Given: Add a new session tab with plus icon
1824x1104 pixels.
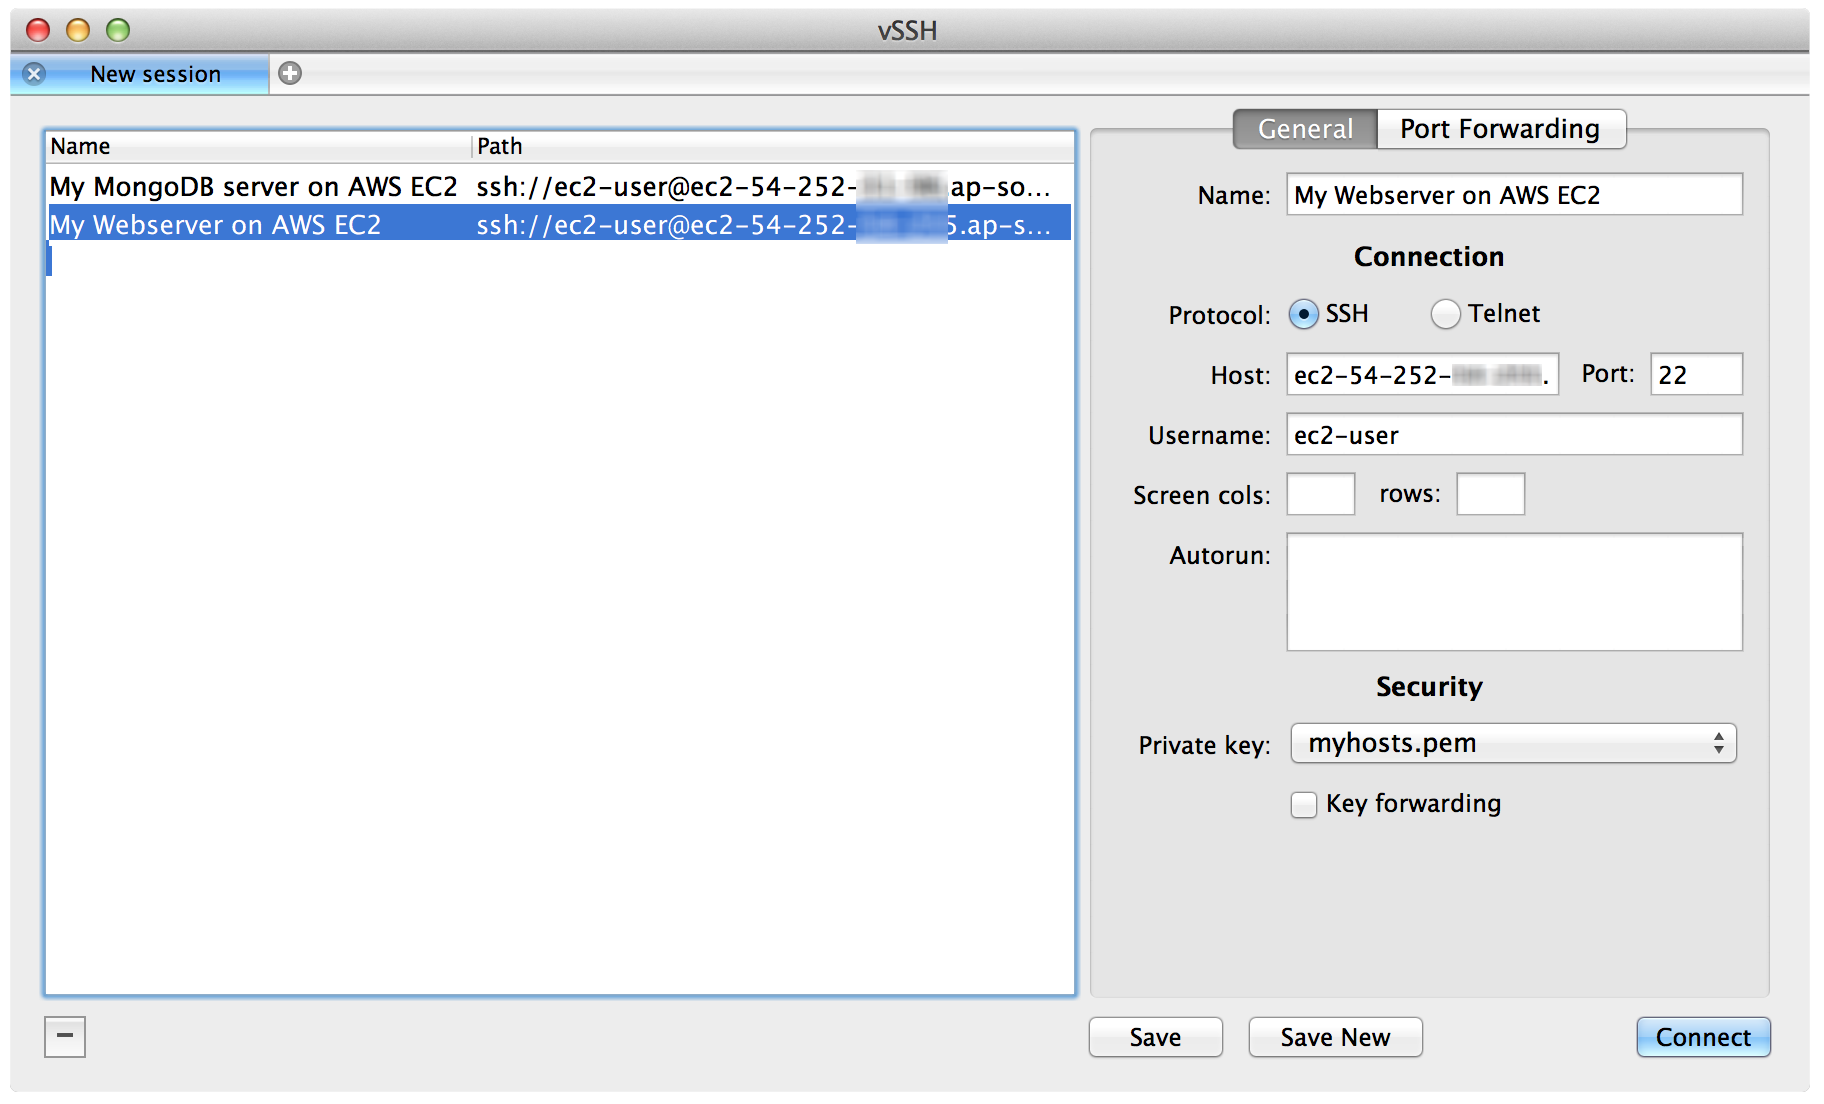Looking at the screenshot, I should [290, 73].
